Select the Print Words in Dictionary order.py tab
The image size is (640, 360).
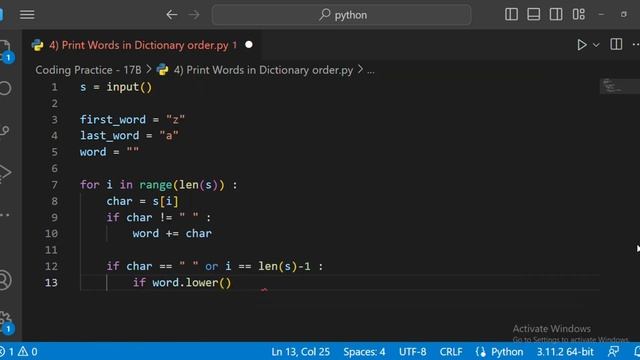click(x=142, y=45)
